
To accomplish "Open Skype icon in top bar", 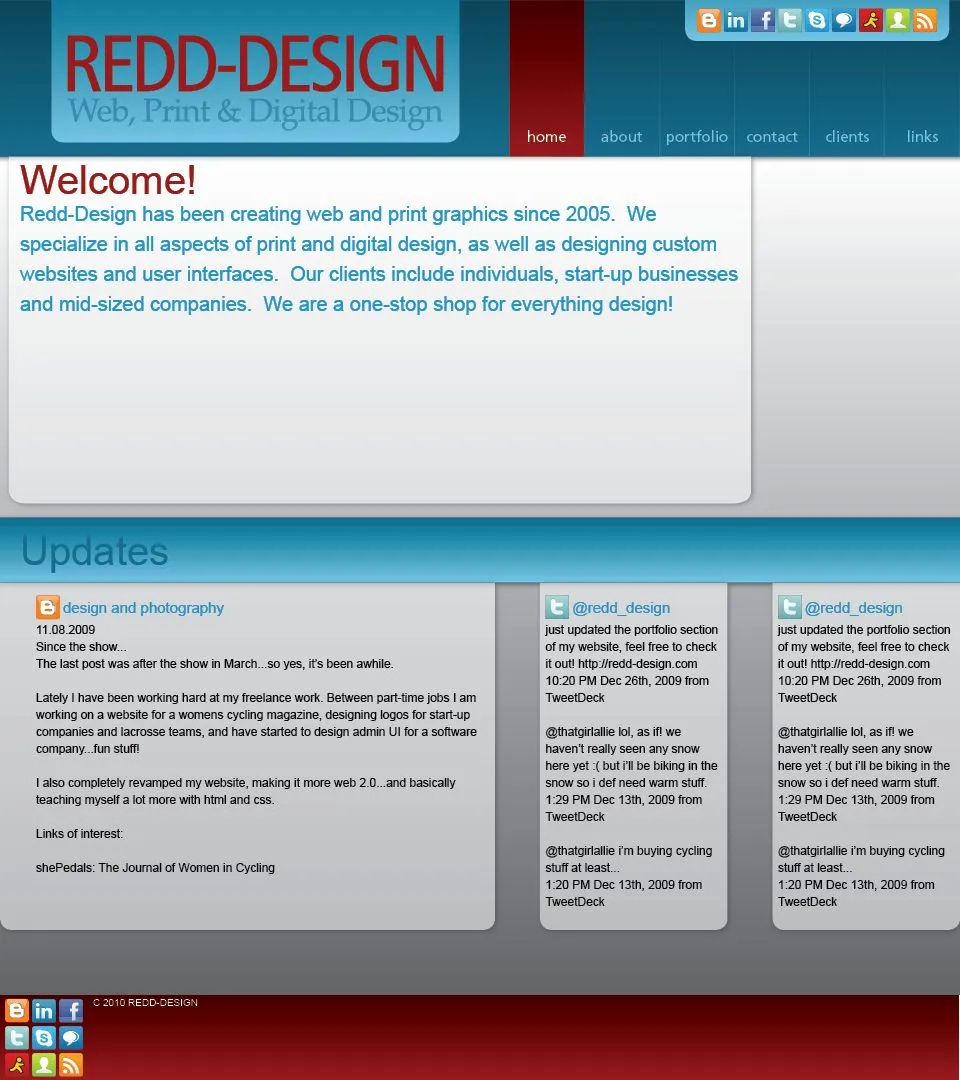I will [817, 20].
